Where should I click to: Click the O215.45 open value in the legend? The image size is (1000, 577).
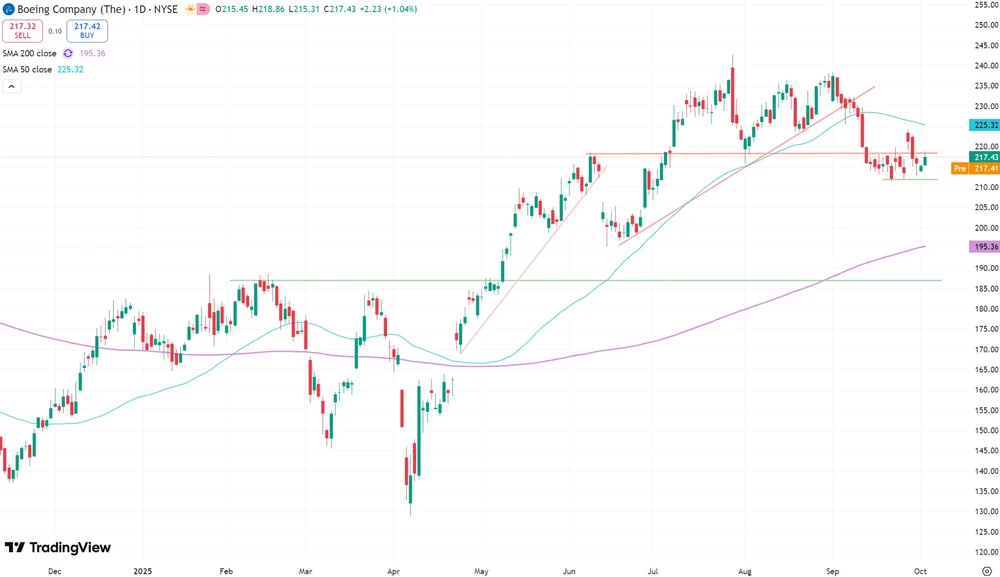[x=231, y=9]
